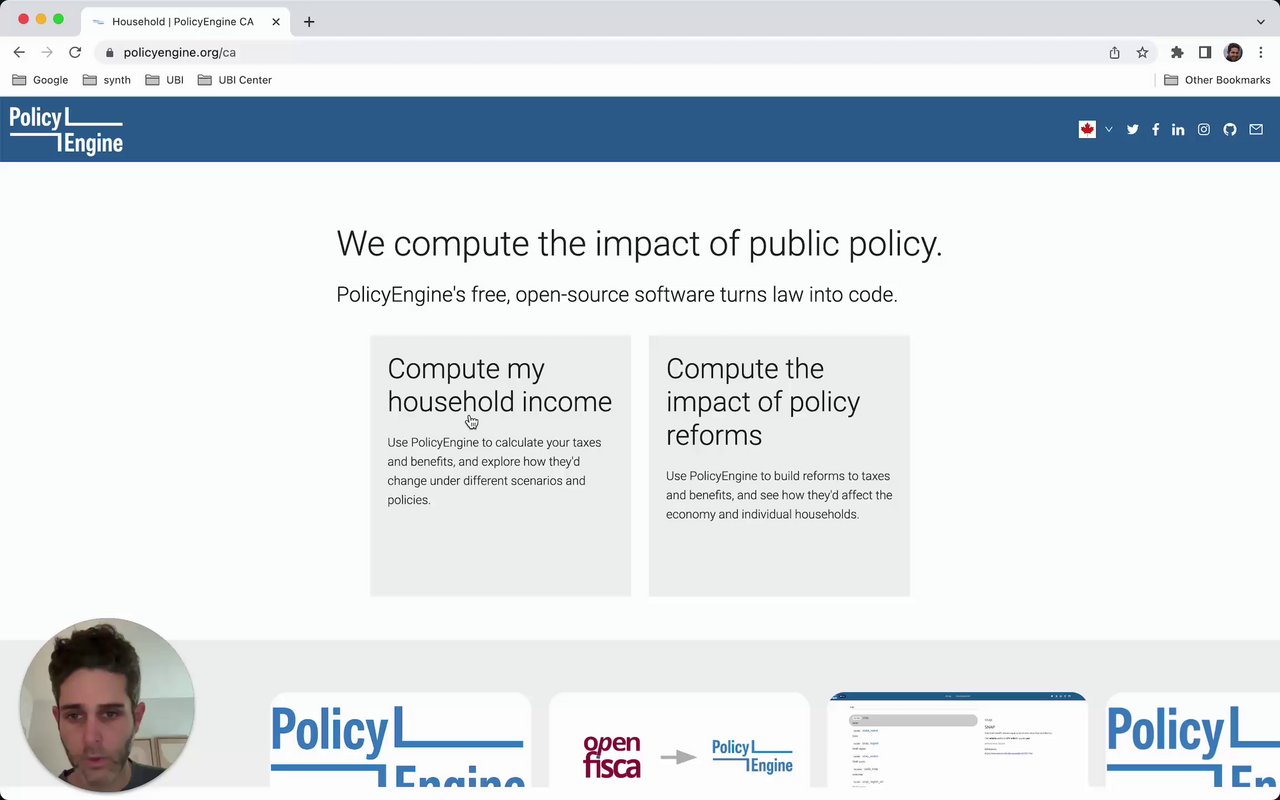Open the GitHub icon in header
The image size is (1280, 800).
click(1230, 129)
